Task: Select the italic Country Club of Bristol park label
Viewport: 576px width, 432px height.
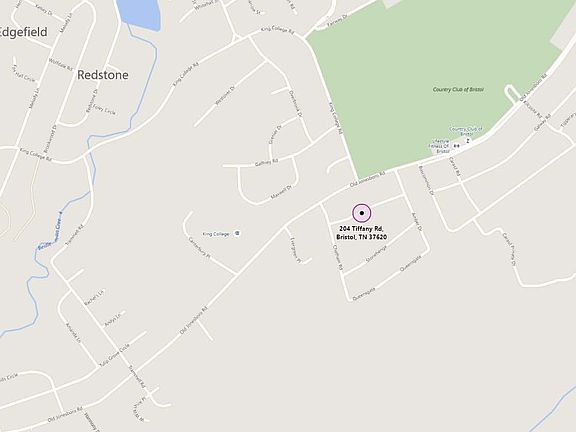Action: point(458,89)
